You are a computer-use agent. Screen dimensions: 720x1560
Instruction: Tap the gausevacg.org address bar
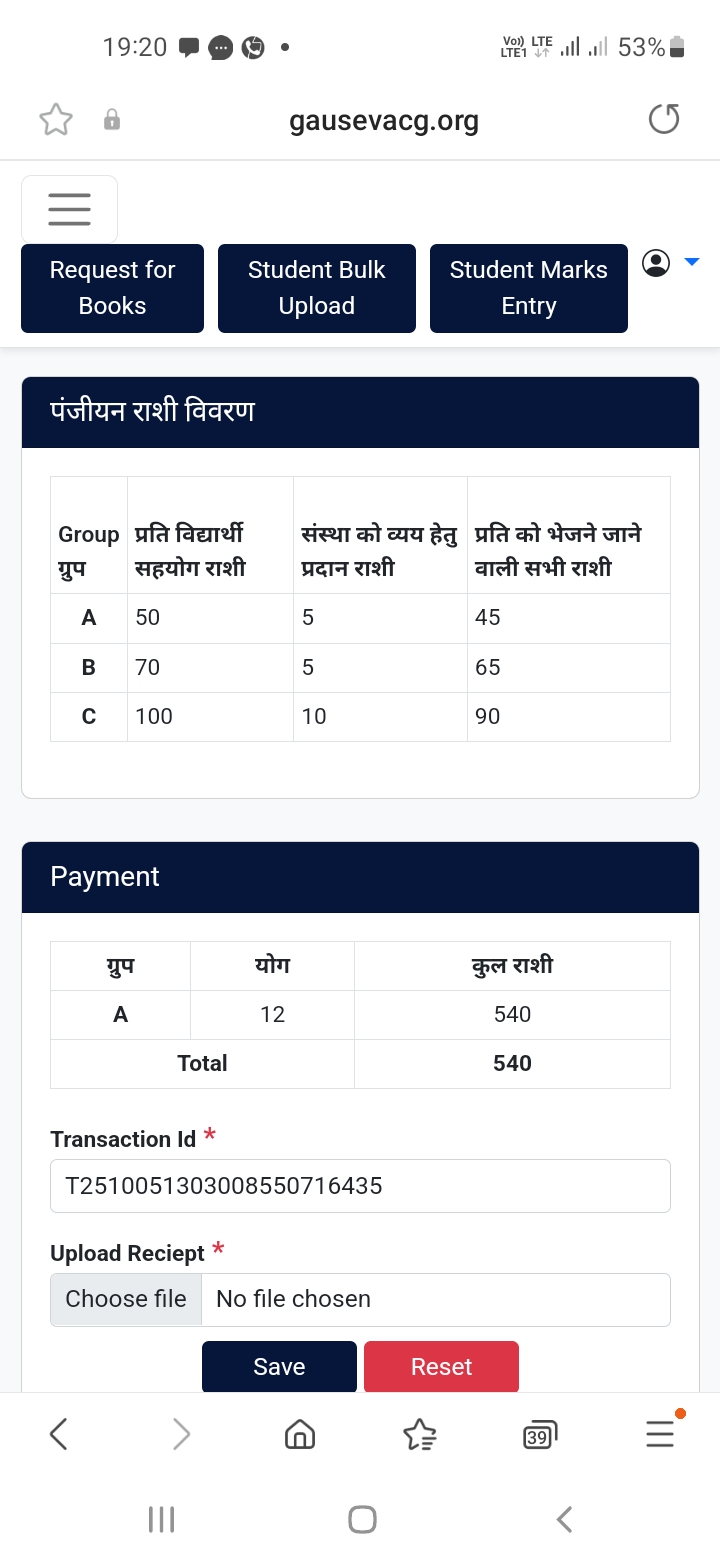point(384,121)
